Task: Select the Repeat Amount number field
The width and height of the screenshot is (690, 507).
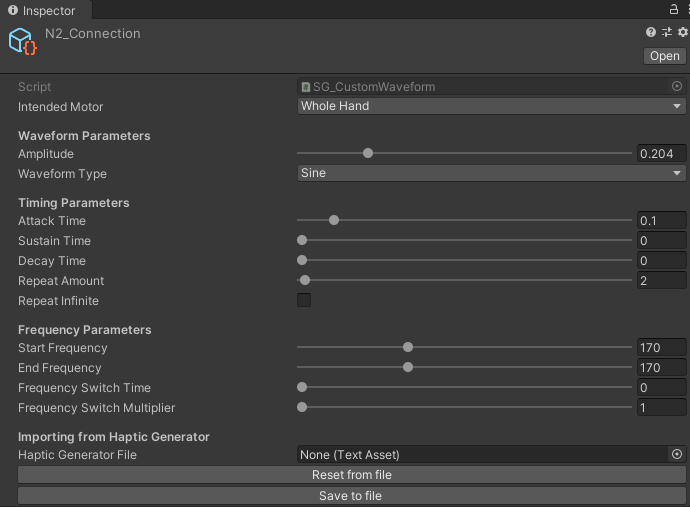Action: coord(661,281)
